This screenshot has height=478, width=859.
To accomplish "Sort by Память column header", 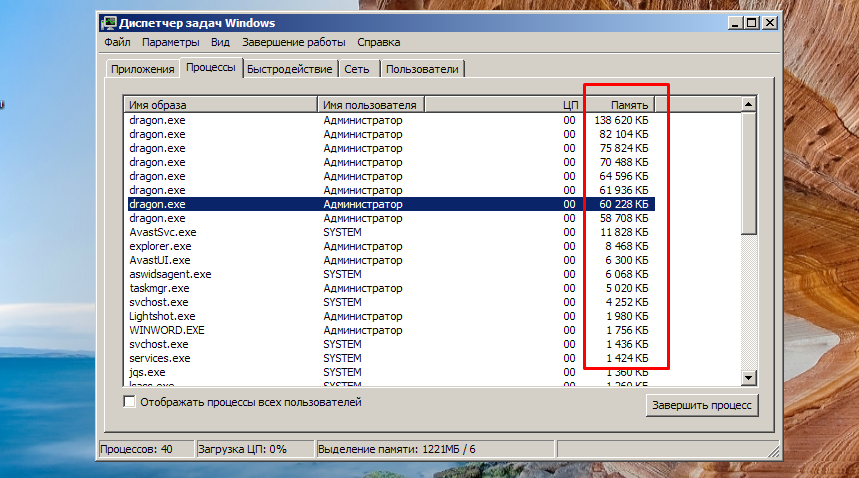I will 618,105.
